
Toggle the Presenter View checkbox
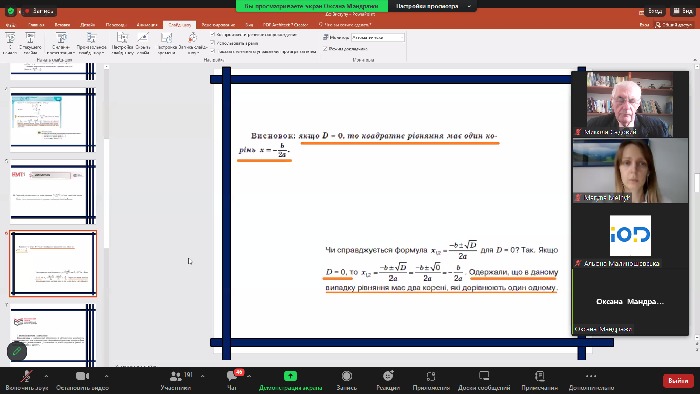(325, 48)
